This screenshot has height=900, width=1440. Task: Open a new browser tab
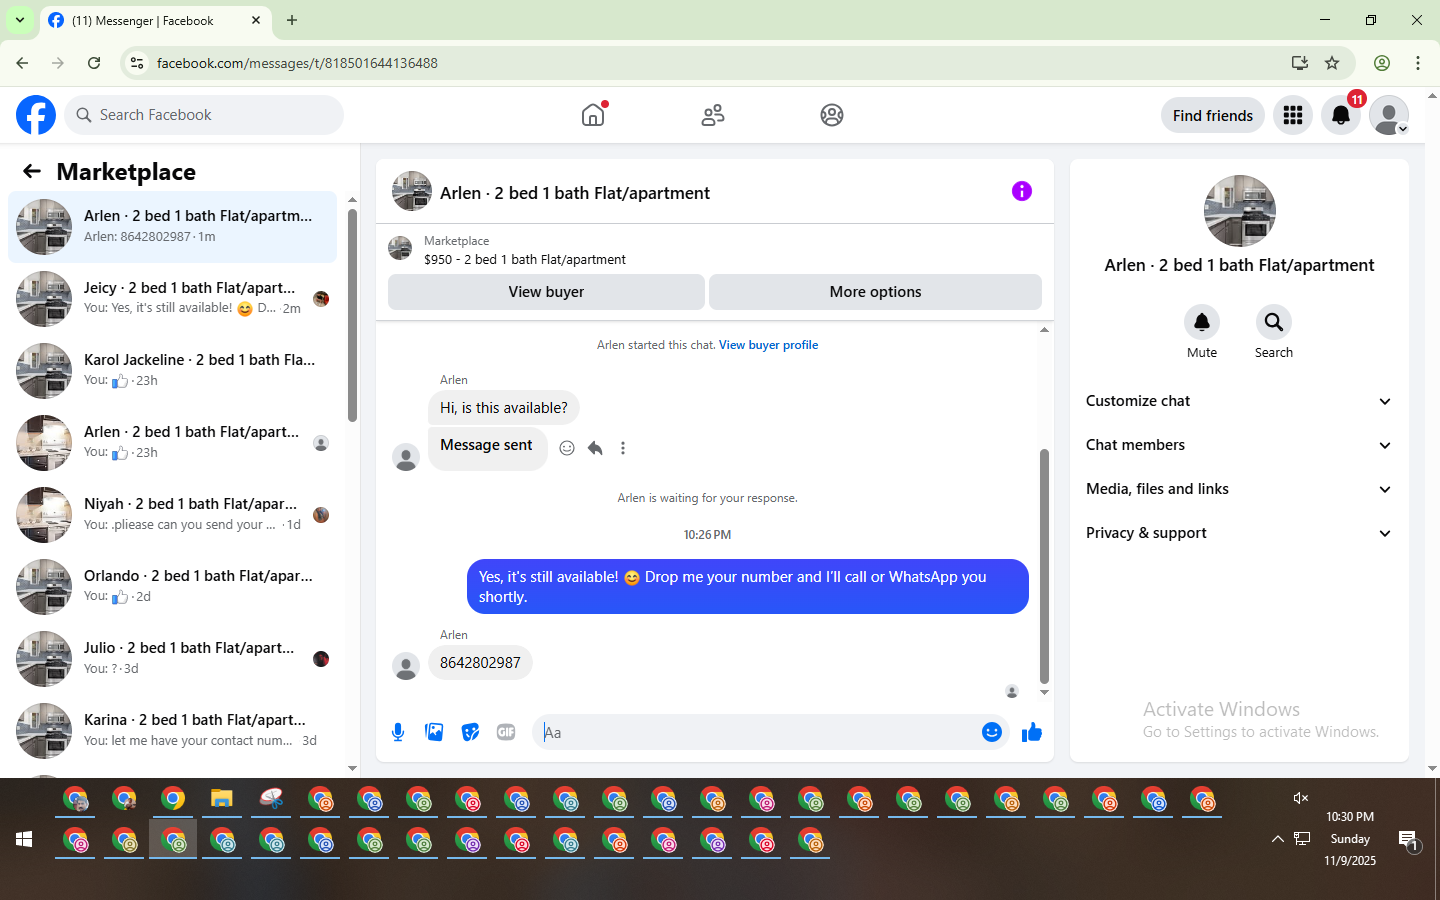pyautogui.click(x=292, y=20)
